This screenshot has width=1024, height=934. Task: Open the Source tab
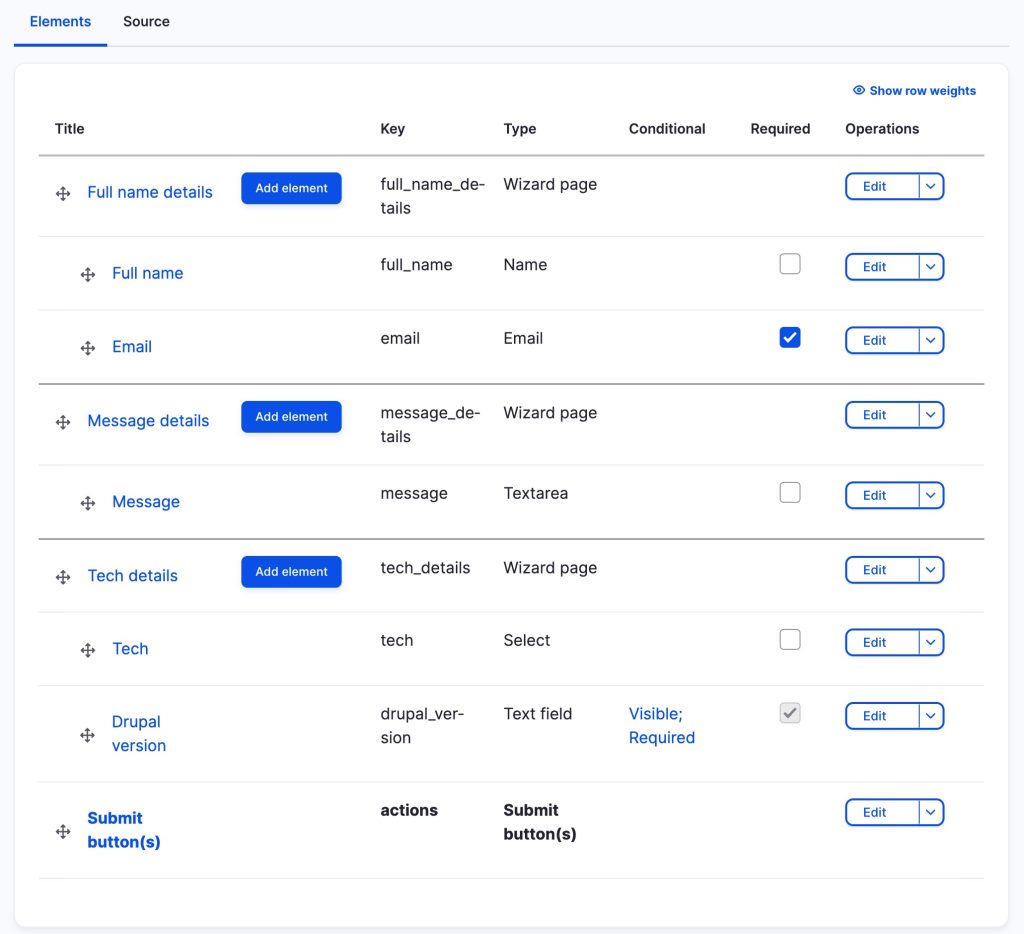(x=146, y=22)
